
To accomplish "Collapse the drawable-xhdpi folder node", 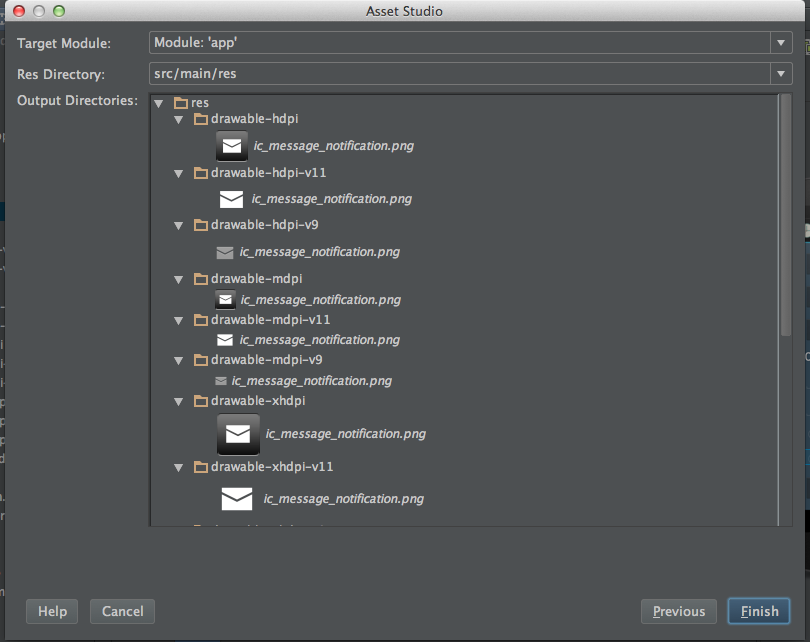I will tap(179, 401).
